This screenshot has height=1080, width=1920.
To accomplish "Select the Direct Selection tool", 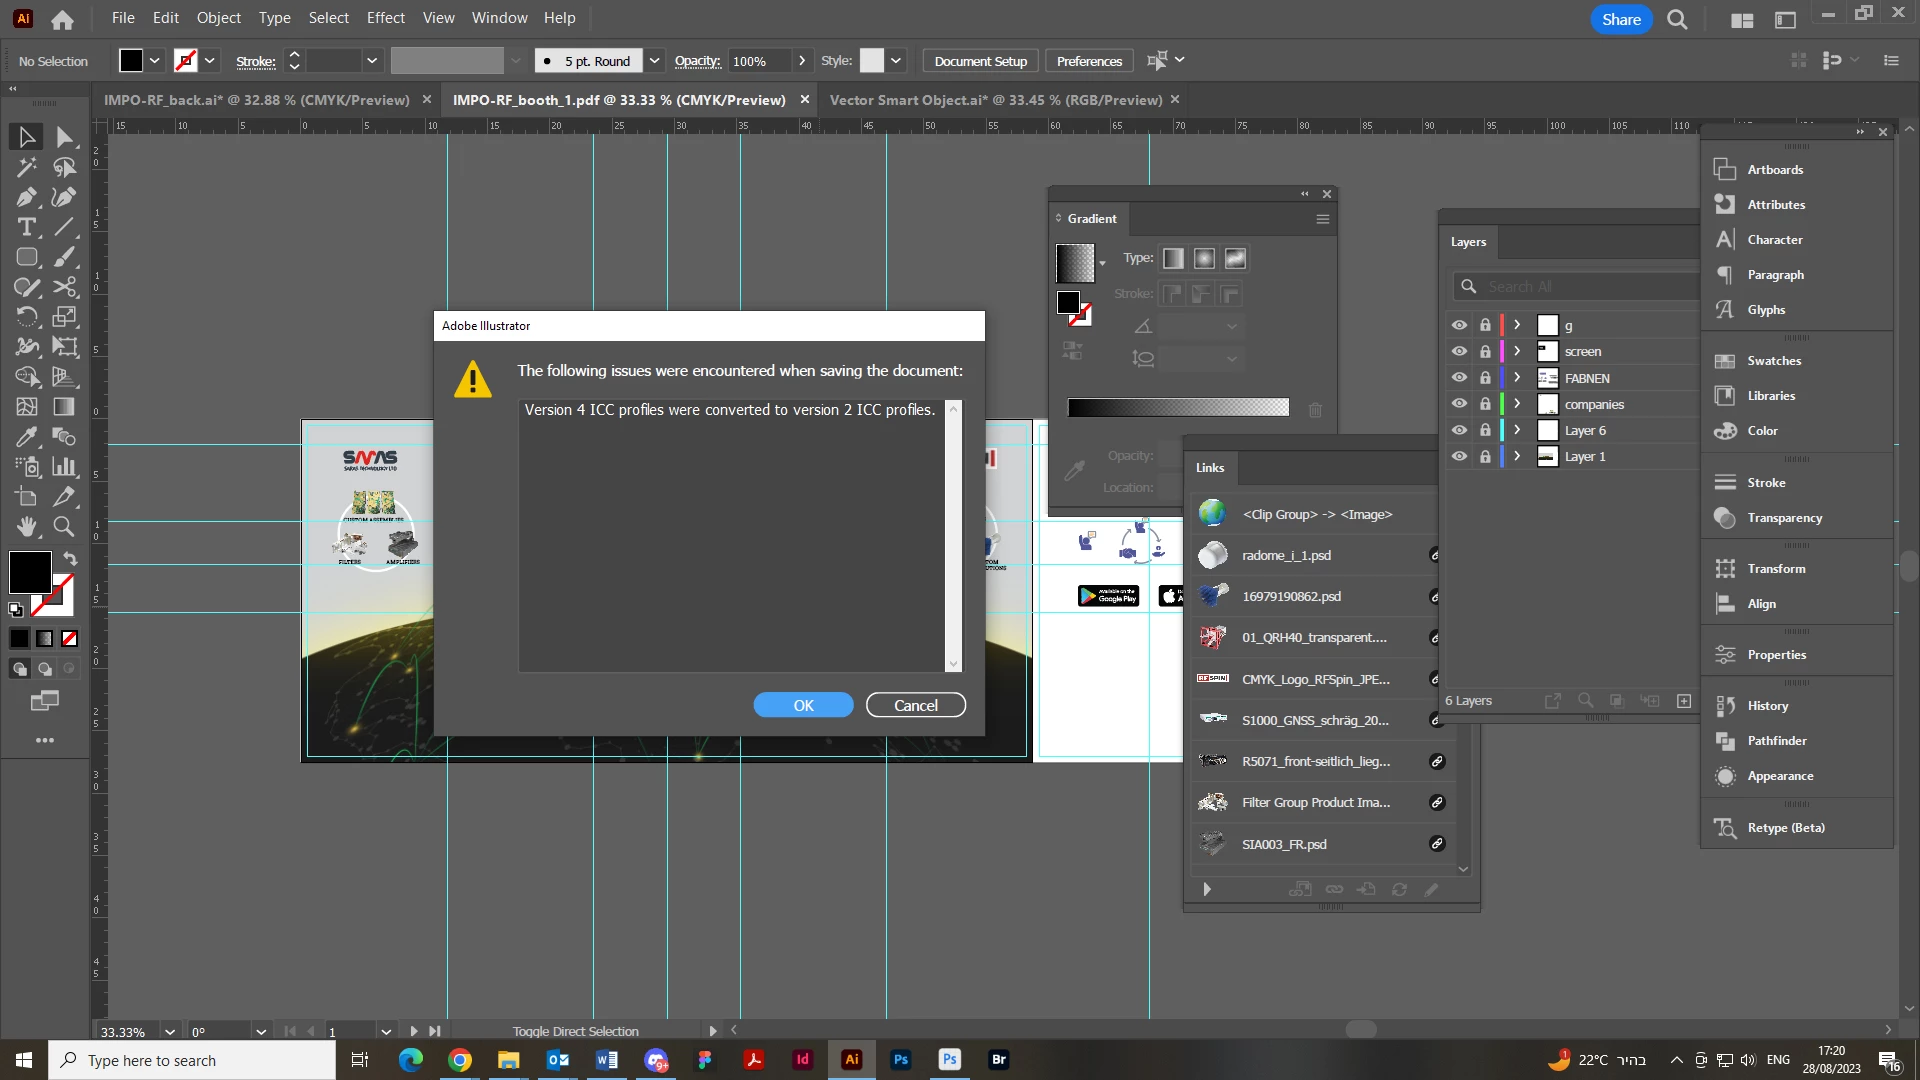I will pyautogui.click(x=65, y=137).
